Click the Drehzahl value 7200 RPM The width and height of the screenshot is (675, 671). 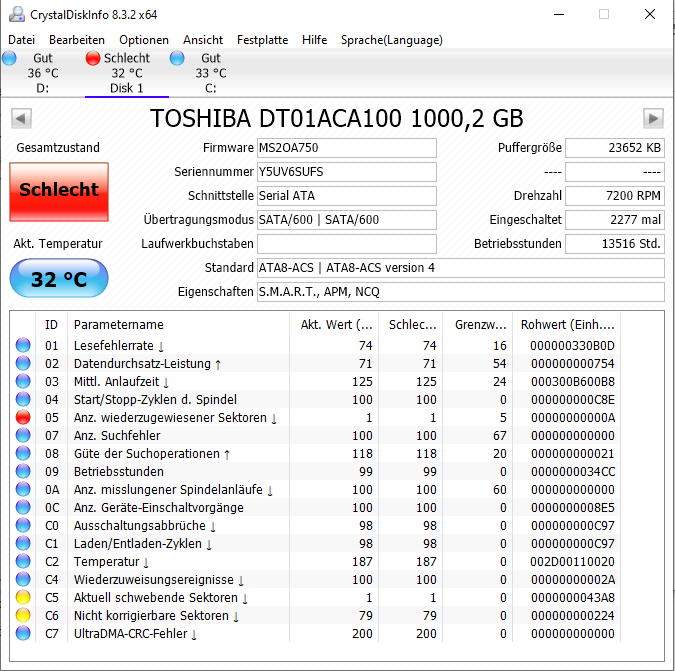615,196
